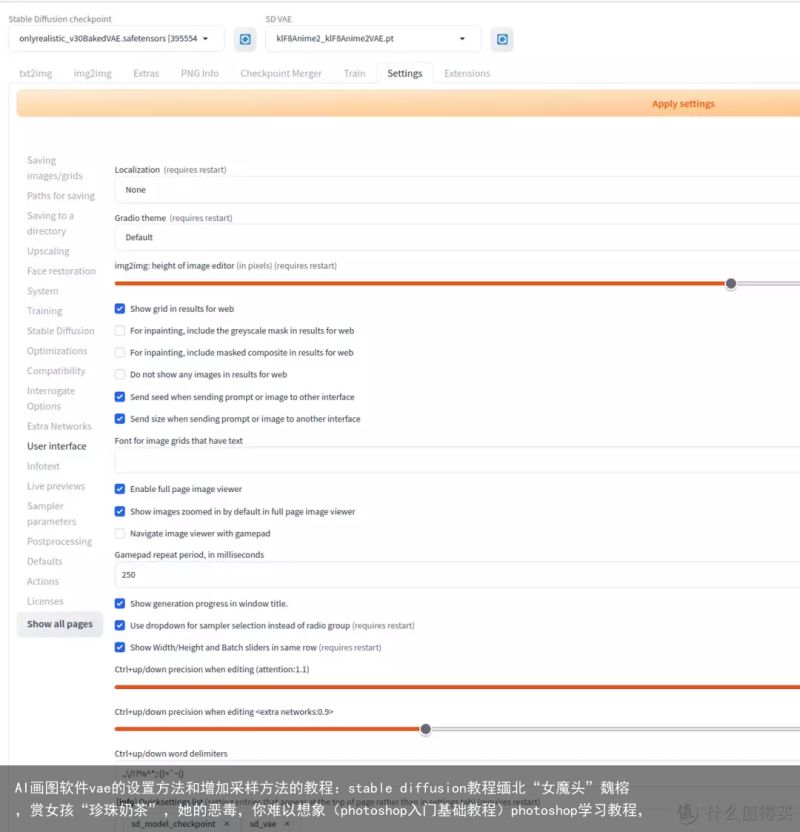The height and width of the screenshot is (832, 800).
Task: Enable masked composite in results for inpainting
Action: [120, 353]
